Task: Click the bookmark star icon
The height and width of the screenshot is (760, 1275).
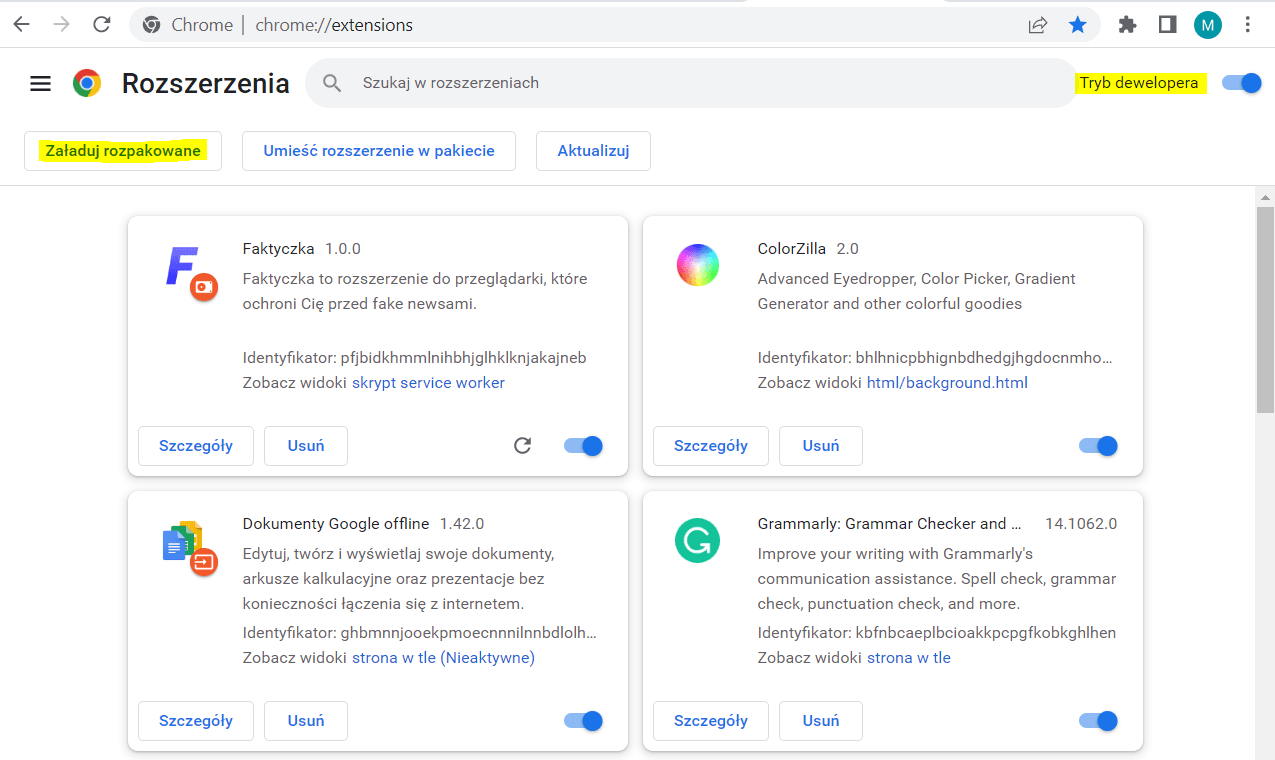Action: (x=1077, y=25)
